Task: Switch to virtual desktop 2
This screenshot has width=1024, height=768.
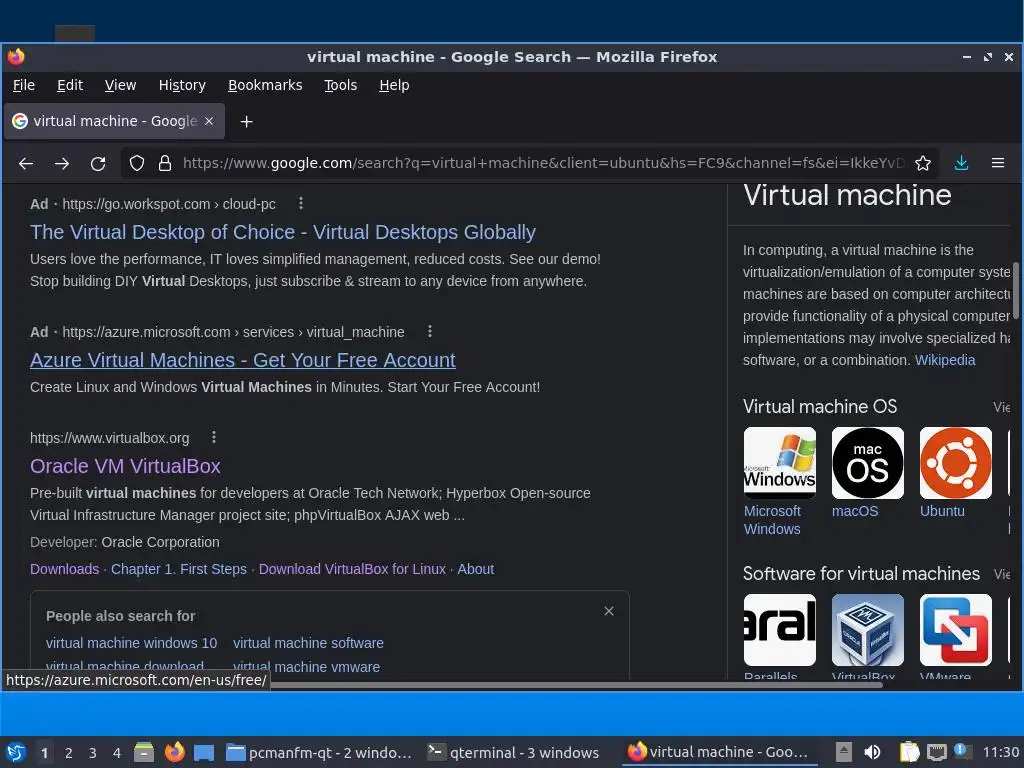Action: (x=69, y=753)
